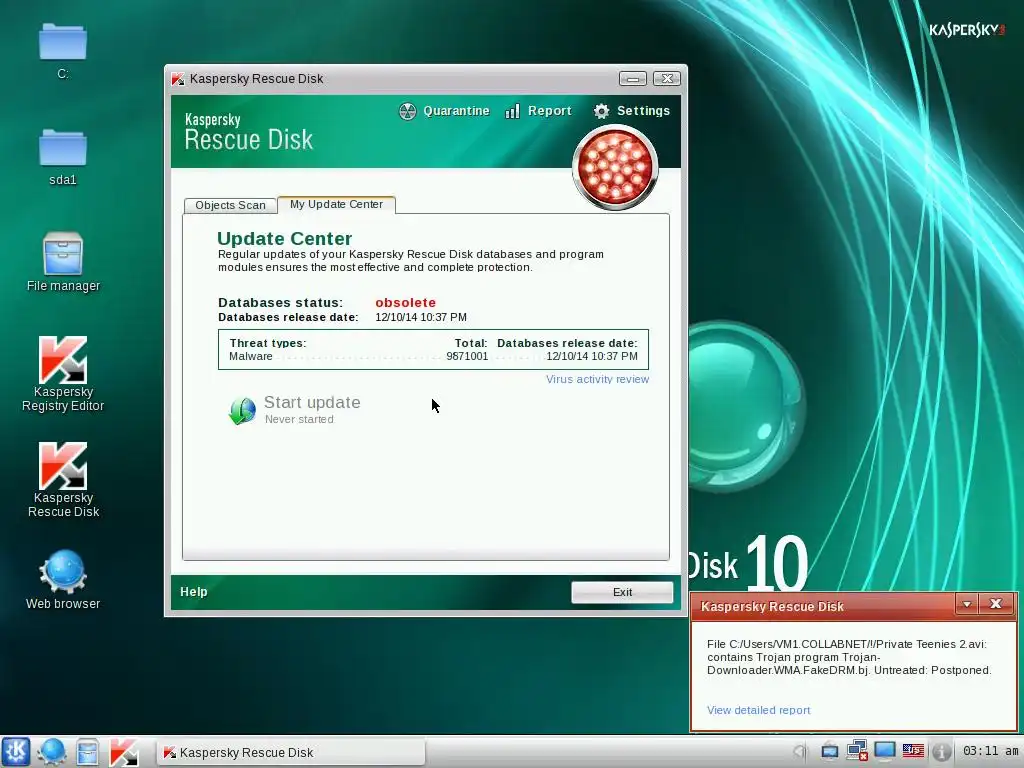This screenshot has width=1024, height=768.
Task: Click the device notifier tray icon
Action: (829, 751)
